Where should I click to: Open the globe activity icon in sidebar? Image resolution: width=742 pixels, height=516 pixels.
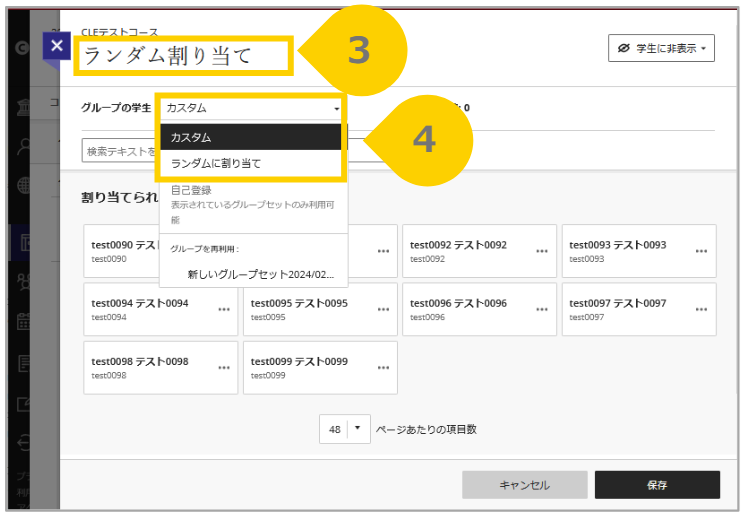[x=23, y=185]
